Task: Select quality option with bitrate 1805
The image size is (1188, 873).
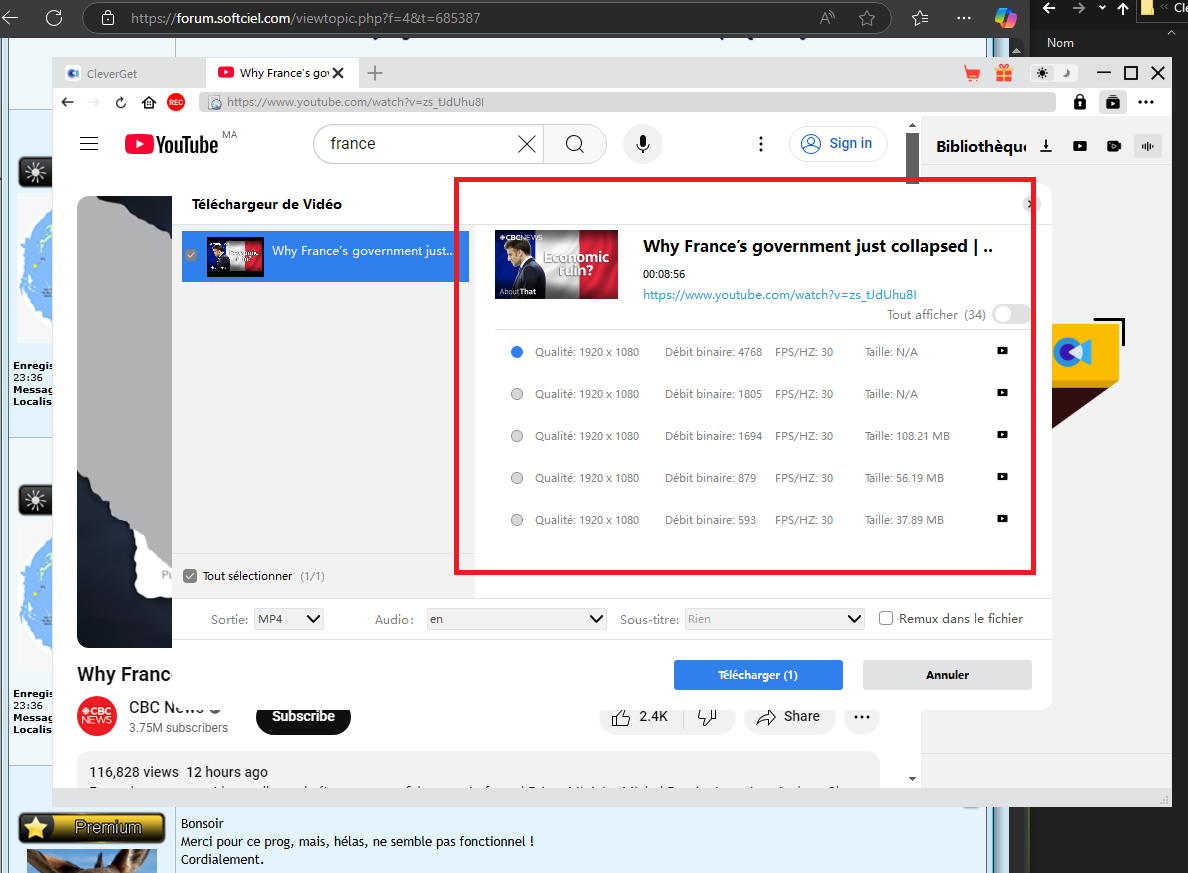Action: [x=517, y=394]
